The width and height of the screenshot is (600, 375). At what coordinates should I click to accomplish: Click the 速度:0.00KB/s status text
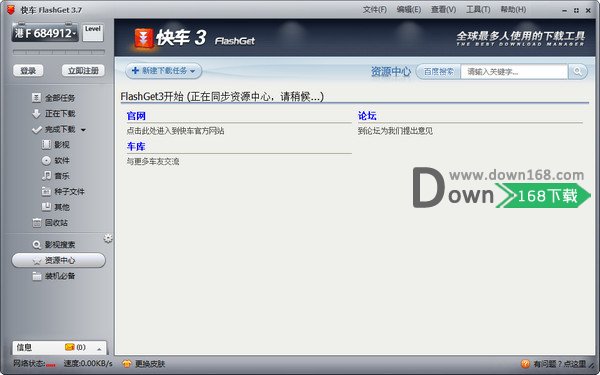tap(88, 364)
